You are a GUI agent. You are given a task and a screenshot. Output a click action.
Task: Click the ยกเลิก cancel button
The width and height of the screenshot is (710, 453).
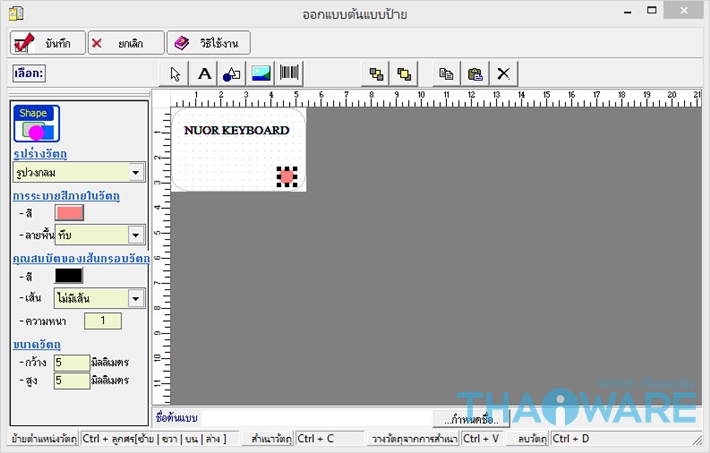pyautogui.click(x=126, y=43)
